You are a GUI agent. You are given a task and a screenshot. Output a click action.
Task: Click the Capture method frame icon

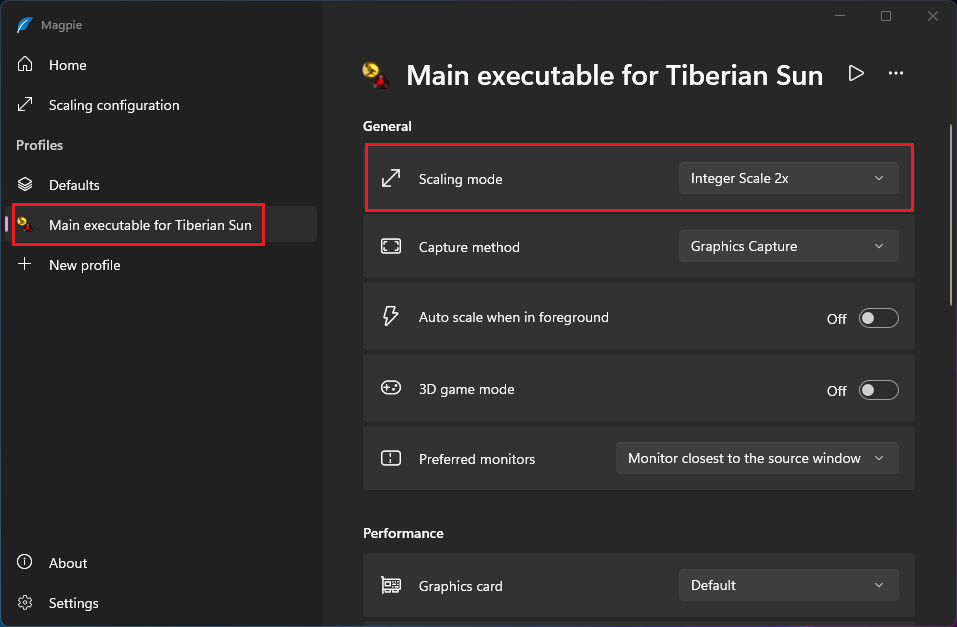[x=391, y=246]
